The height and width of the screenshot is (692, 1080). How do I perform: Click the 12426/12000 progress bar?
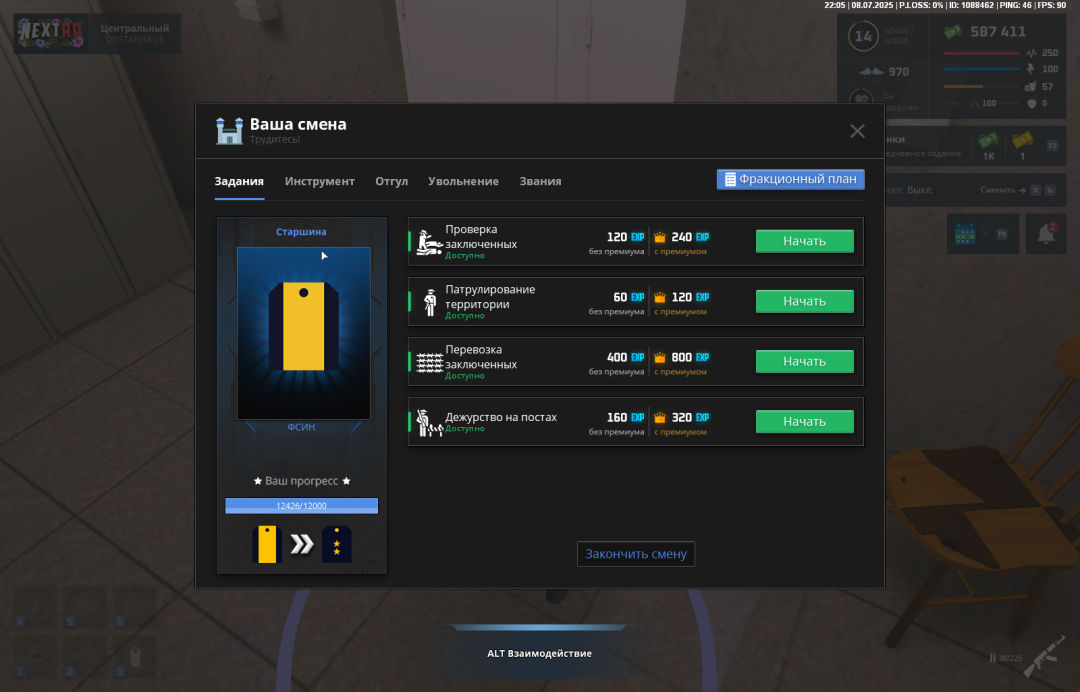[x=302, y=505]
